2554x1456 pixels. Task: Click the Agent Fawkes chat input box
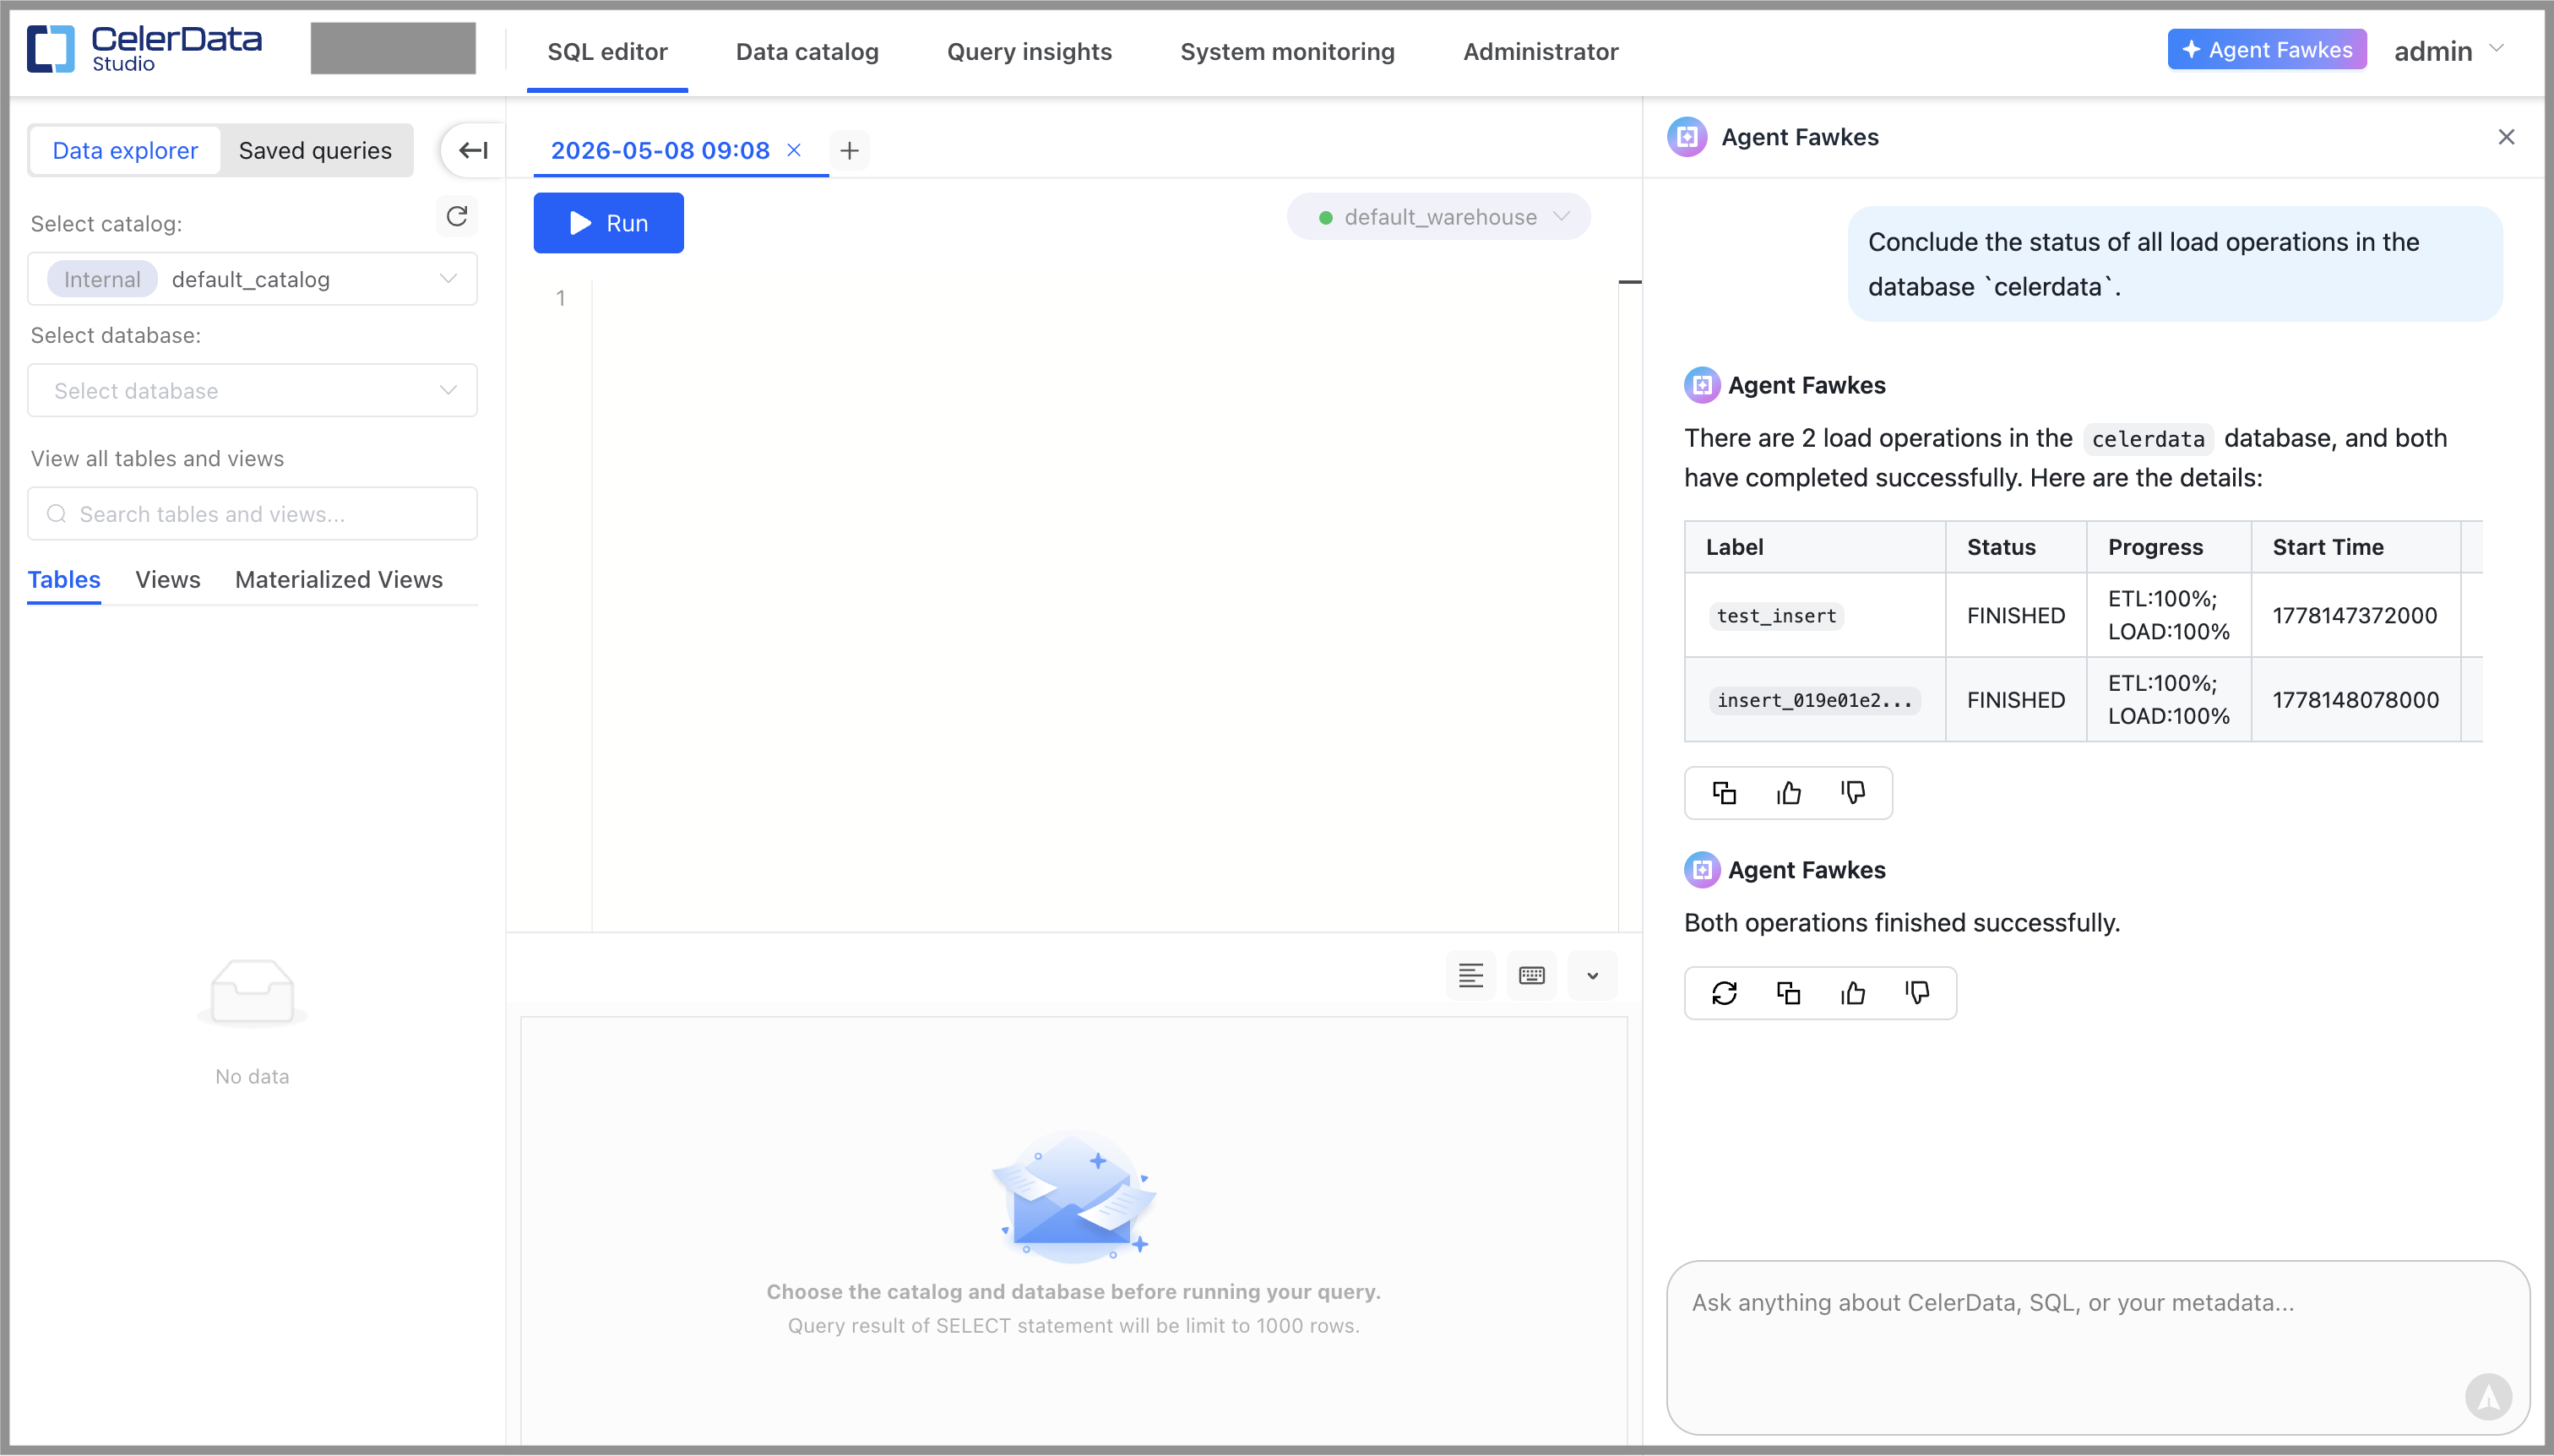tap(2098, 1346)
